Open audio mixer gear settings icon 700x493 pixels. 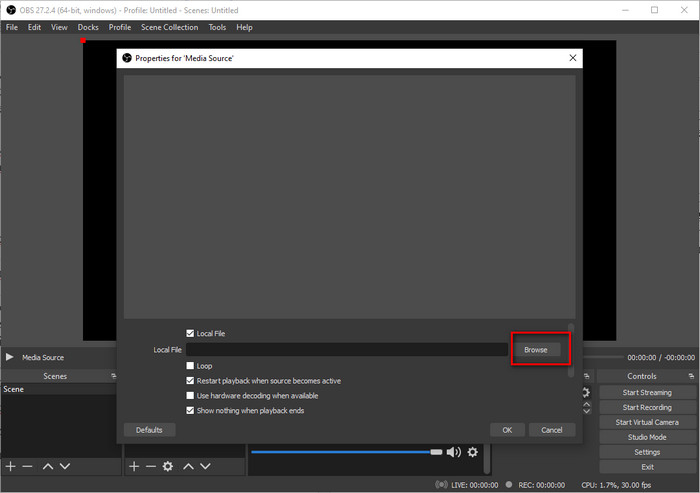pyautogui.click(x=473, y=452)
